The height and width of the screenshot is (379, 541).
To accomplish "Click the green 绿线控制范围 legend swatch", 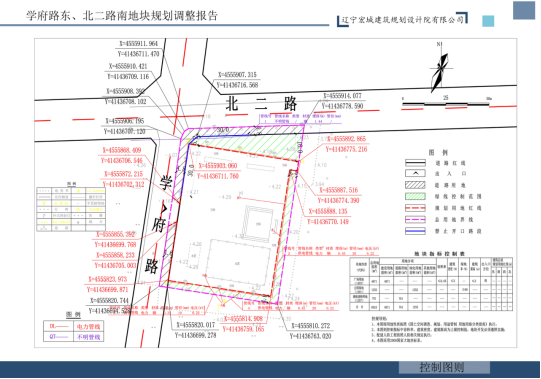I will (x=415, y=196).
